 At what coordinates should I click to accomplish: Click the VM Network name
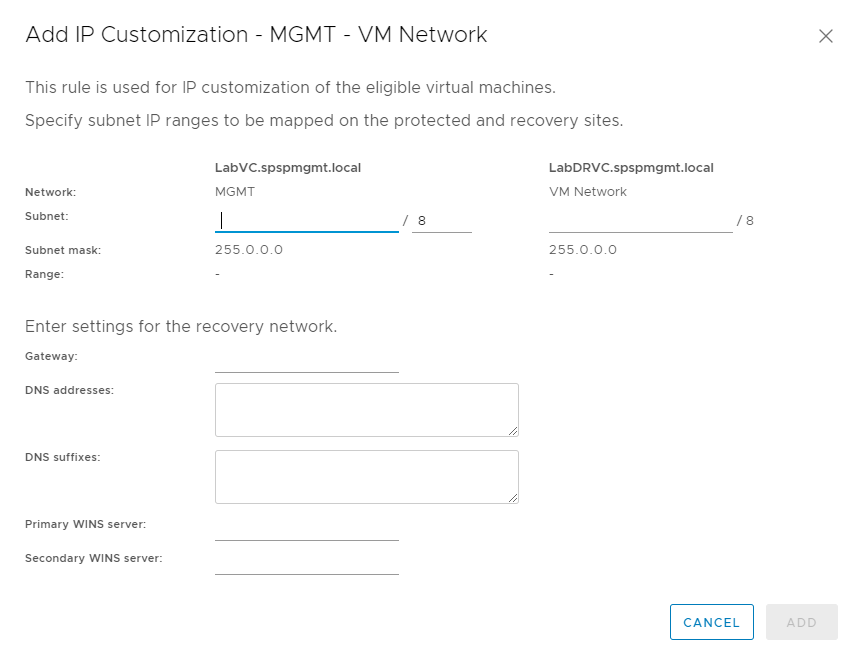click(588, 192)
